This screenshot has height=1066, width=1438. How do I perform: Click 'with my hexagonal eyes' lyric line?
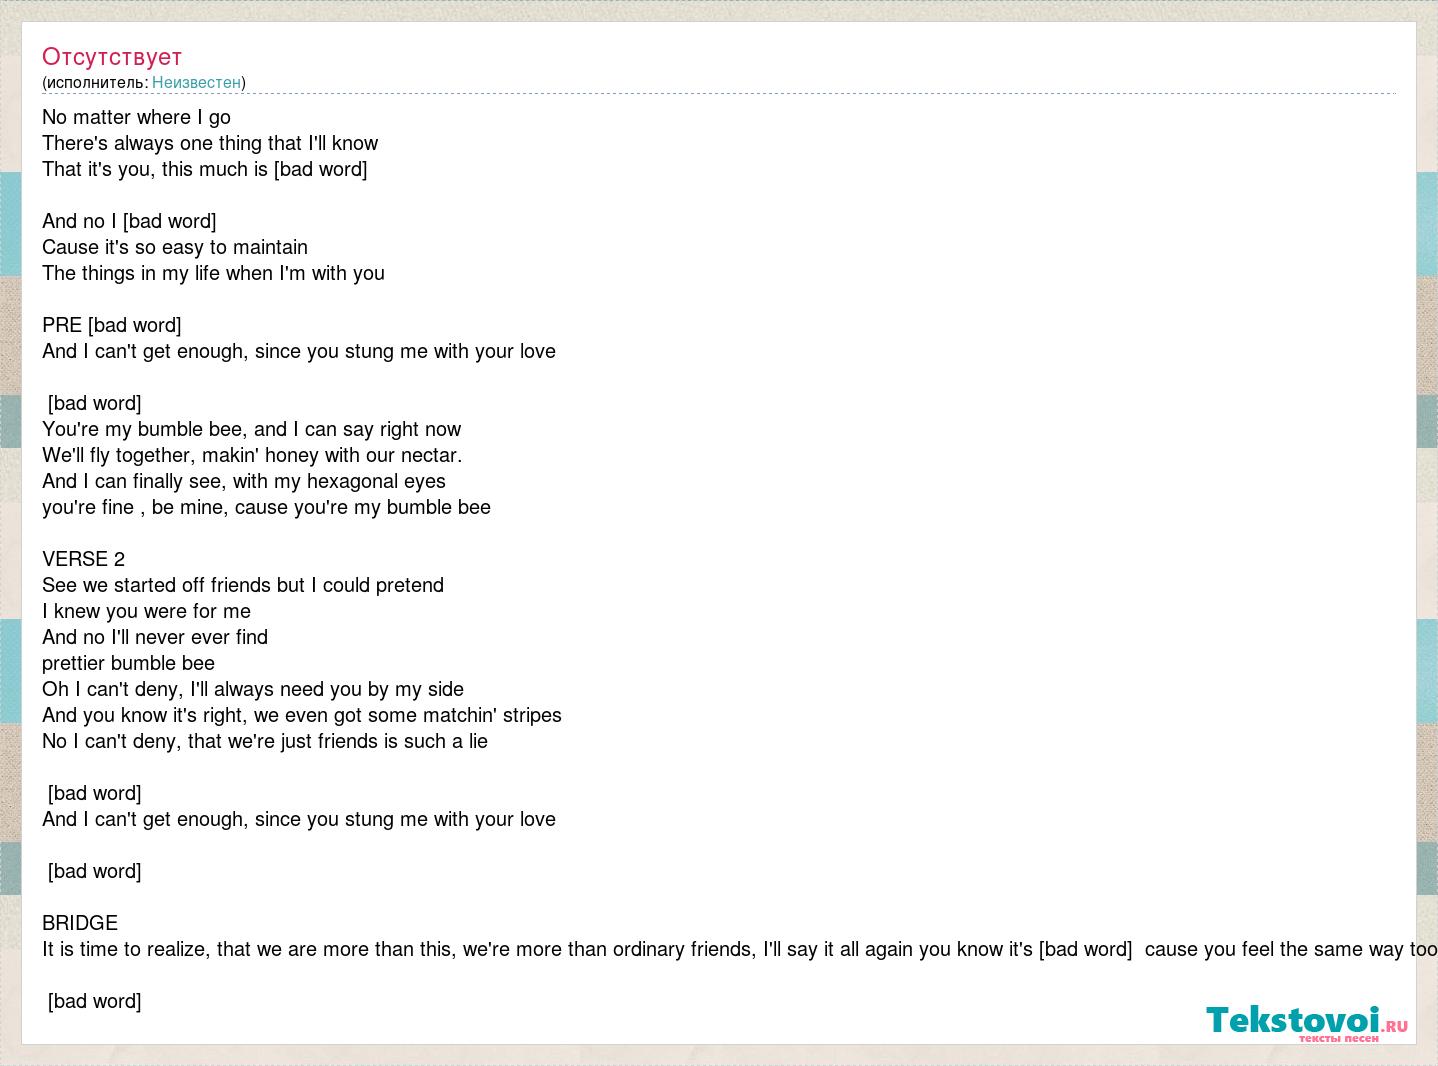[x=244, y=481]
